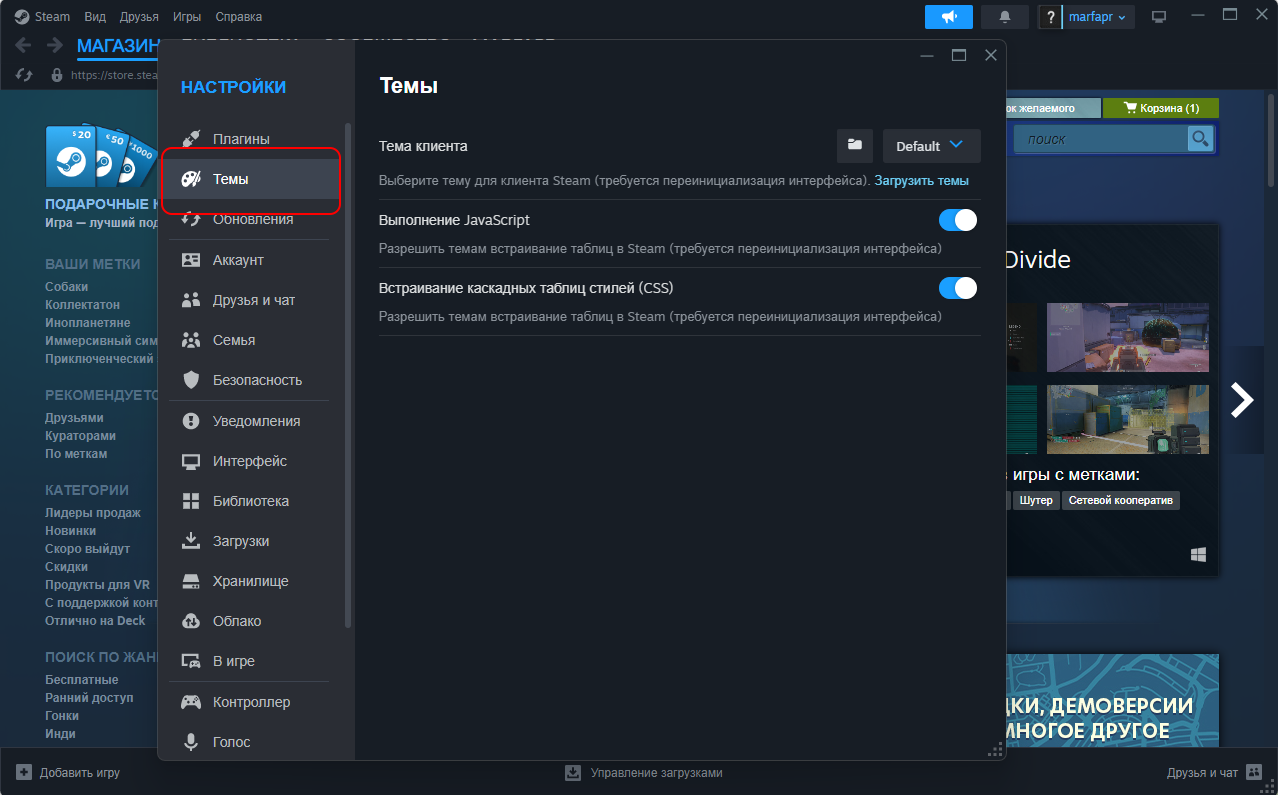1278x795 pixels.
Task: Switch to МАГАЗИН tab
Action: [x=118, y=47]
